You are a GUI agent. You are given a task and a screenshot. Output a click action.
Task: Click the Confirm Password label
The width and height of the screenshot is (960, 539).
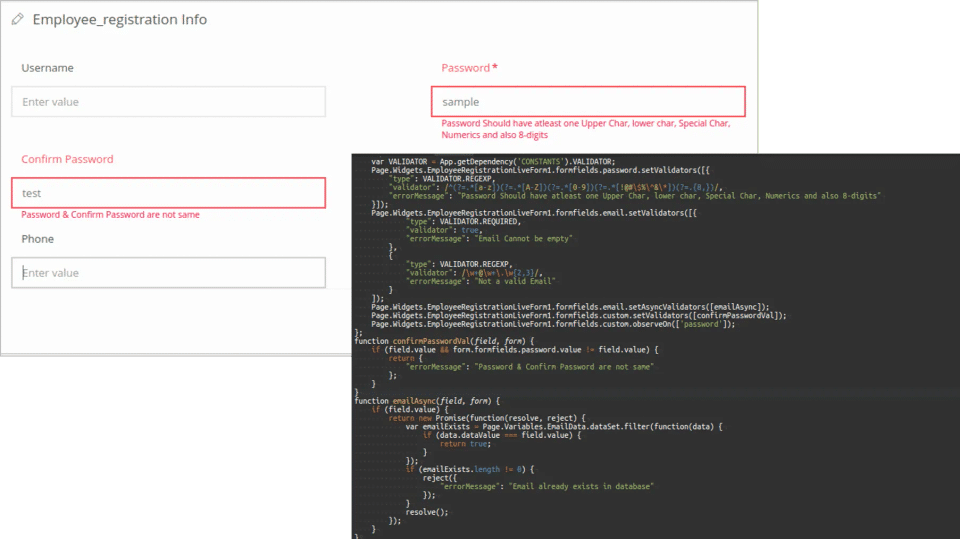pos(67,159)
